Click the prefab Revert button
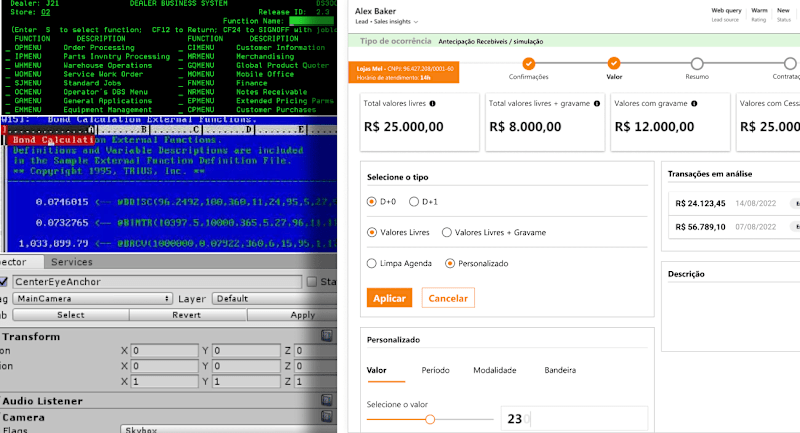This screenshot has width=800, height=433. (x=187, y=315)
